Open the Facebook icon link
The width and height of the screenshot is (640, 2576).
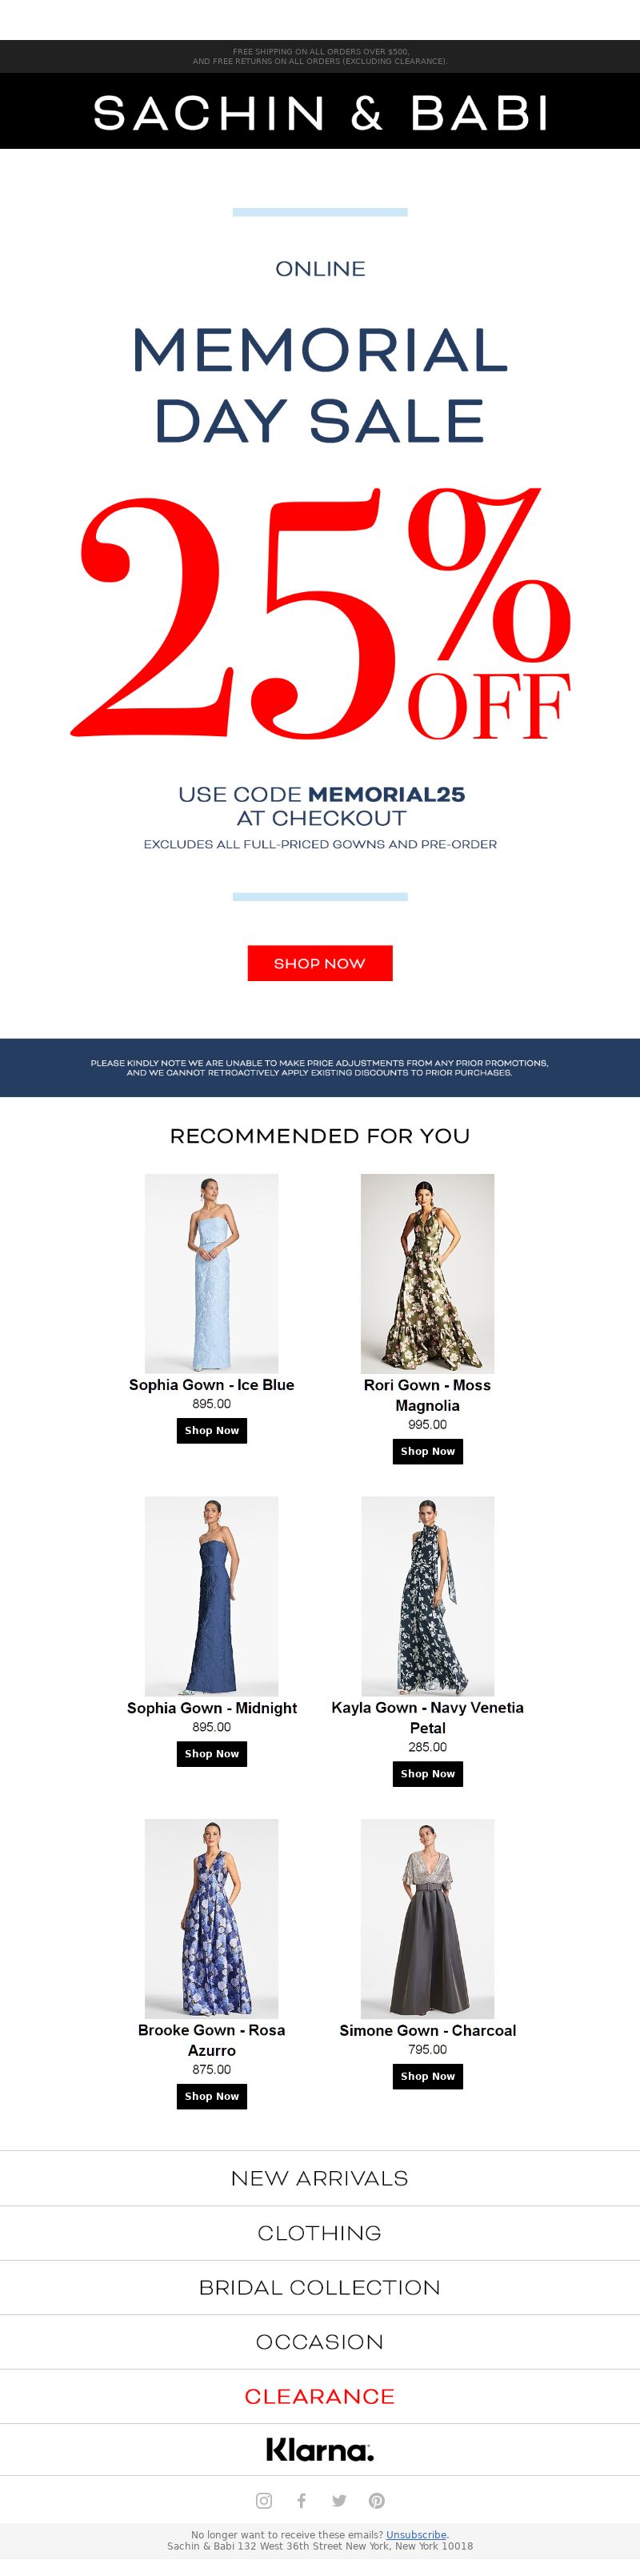coord(301,2500)
